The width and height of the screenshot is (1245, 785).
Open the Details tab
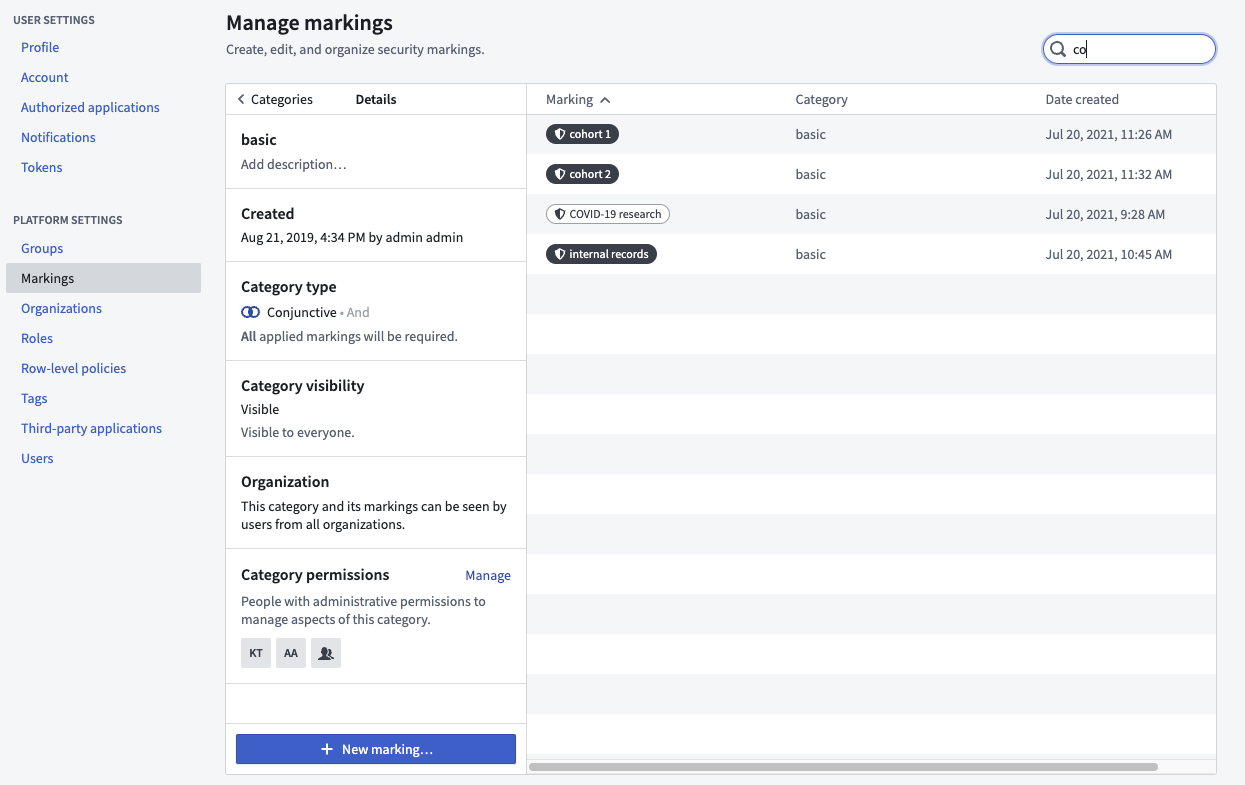(x=376, y=100)
